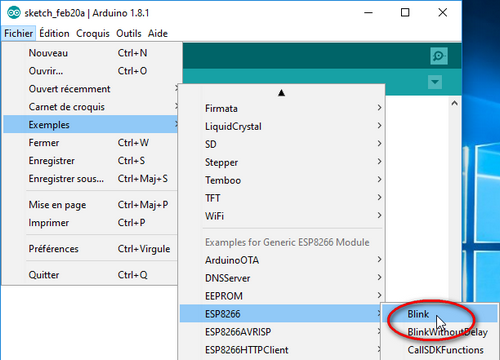Select the Exemples menu entry
The height and width of the screenshot is (360, 500).
click(90, 125)
